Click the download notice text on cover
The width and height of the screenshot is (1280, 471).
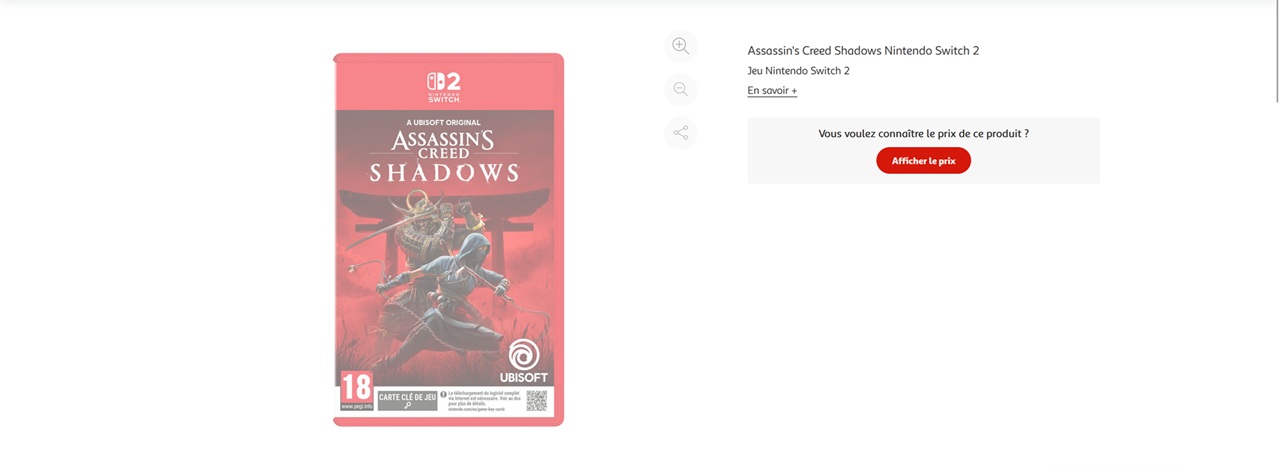point(480,401)
